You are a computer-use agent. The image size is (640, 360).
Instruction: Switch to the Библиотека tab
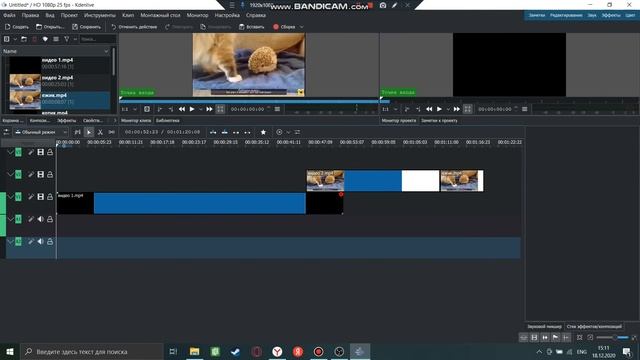click(168, 120)
